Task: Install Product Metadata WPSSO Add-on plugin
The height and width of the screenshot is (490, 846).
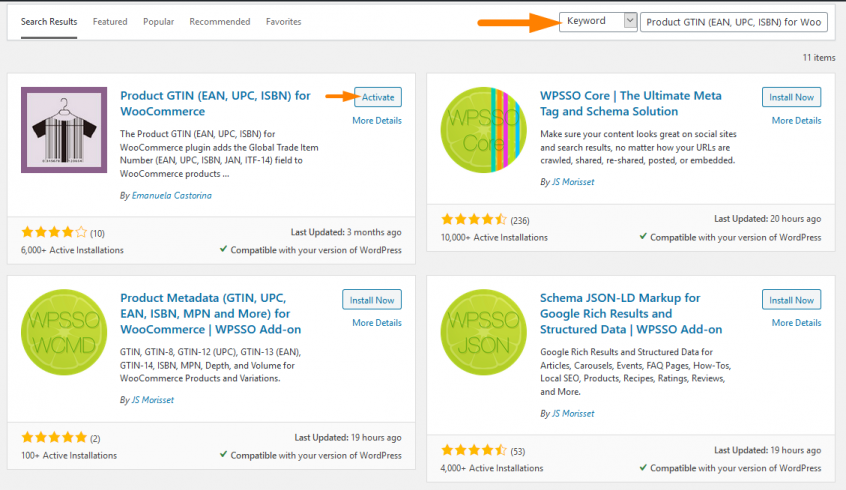Action: [372, 300]
